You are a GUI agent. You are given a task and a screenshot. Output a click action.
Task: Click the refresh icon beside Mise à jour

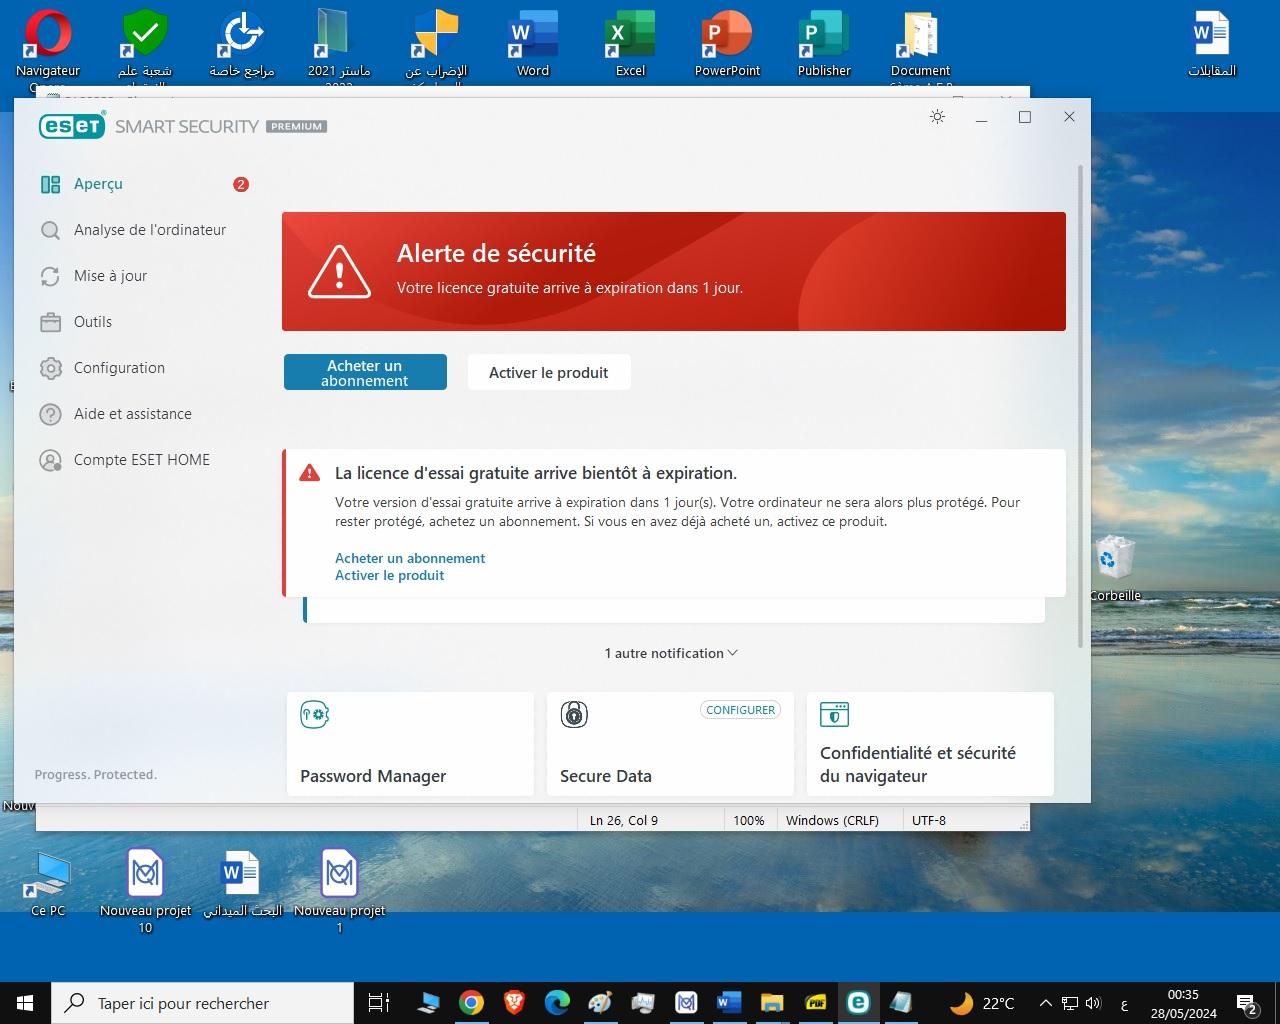[50, 276]
